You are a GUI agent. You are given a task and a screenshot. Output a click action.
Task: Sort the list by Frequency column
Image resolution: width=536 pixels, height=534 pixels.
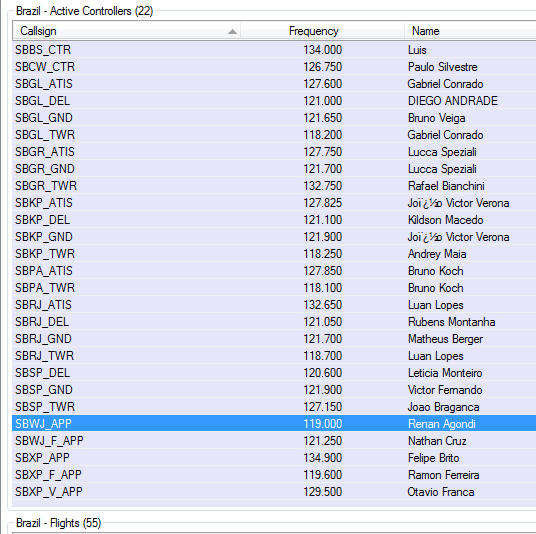[322, 31]
